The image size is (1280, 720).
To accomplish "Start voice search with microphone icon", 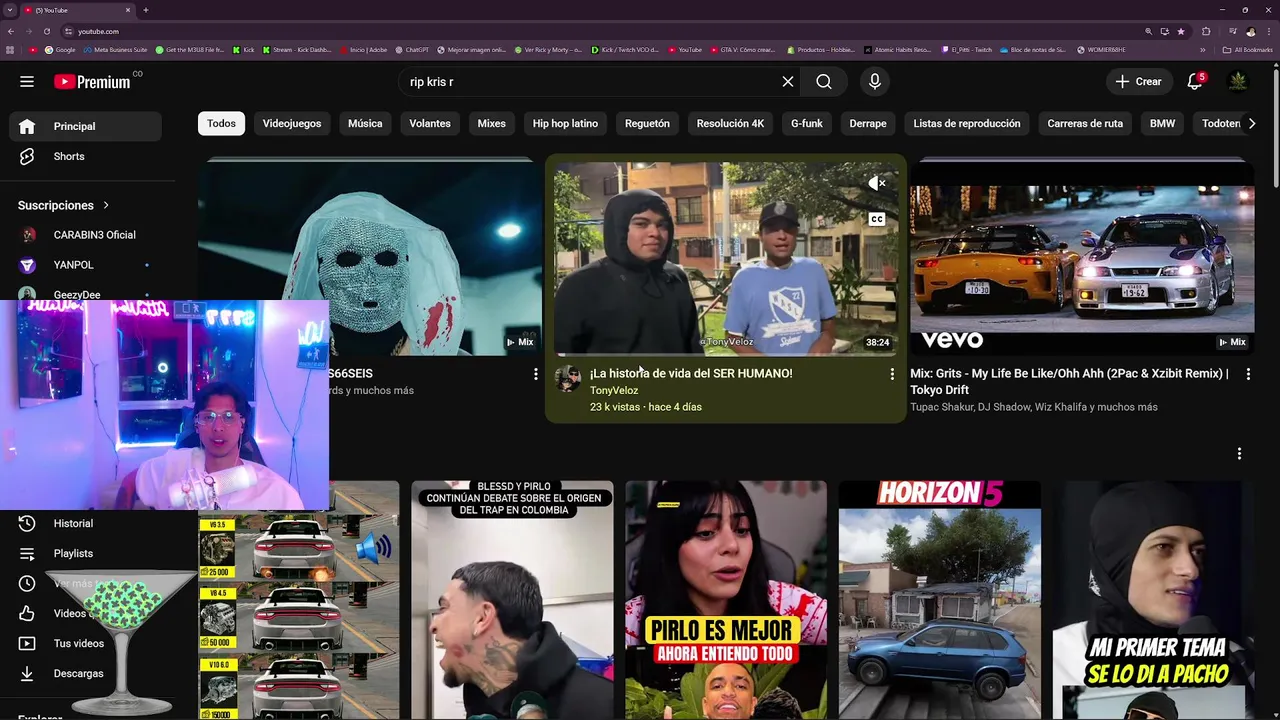I will click(875, 82).
